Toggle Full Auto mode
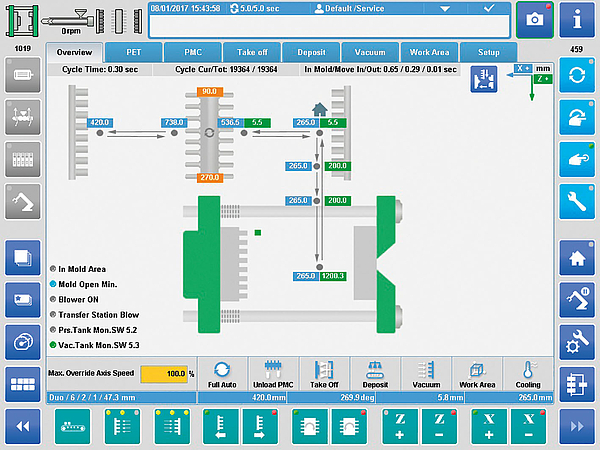The width and height of the screenshot is (600, 450). 222,374
